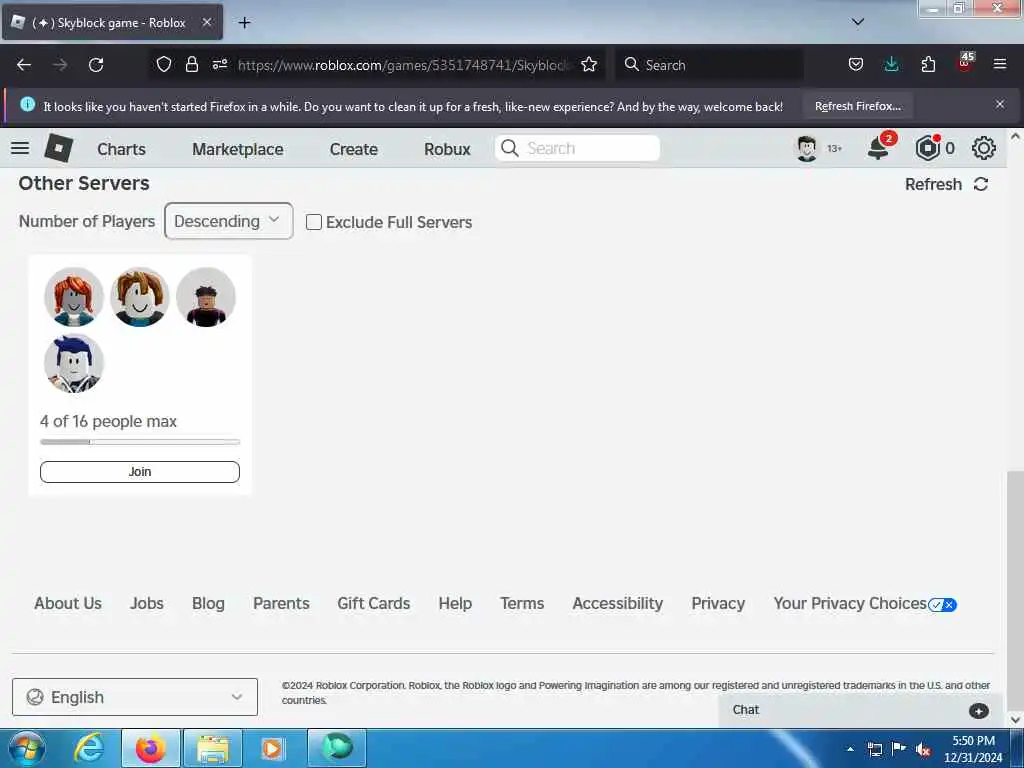Reload the page with Firefox refresh icon
The image size is (1024, 768).
pyautogui.click(x=96, y=65)
